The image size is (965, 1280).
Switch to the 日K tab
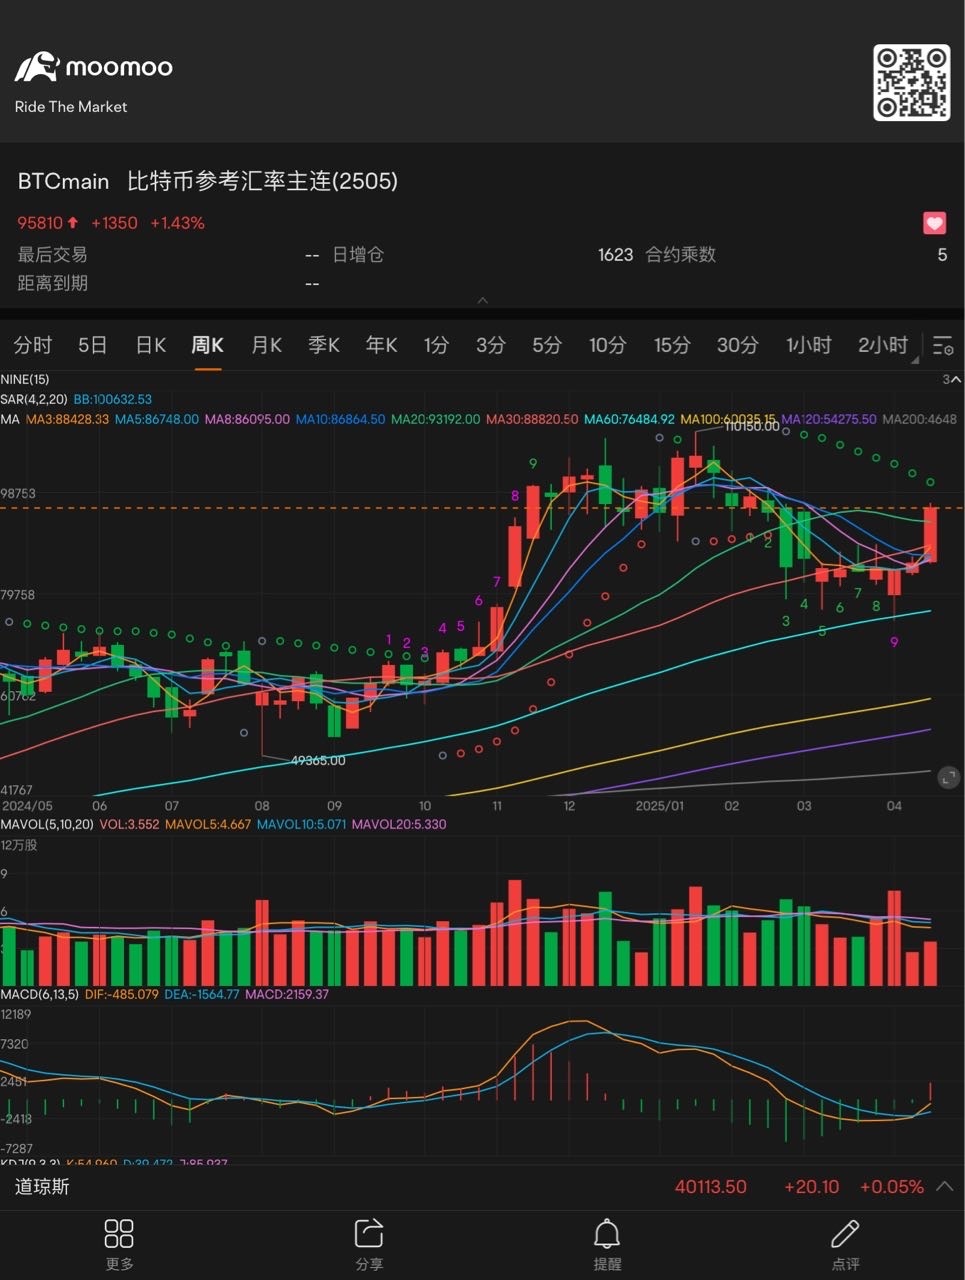(150, 345)
